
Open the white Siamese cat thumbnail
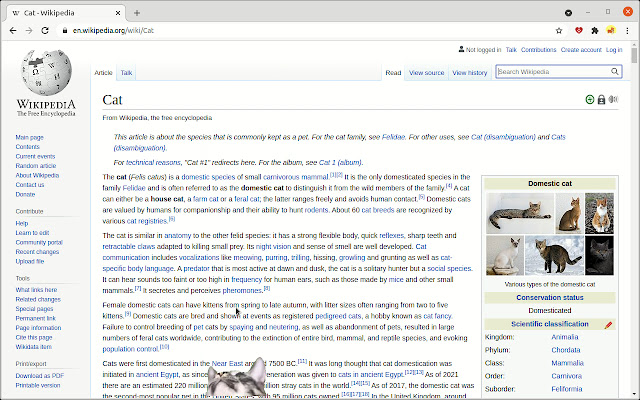point(505,255)
